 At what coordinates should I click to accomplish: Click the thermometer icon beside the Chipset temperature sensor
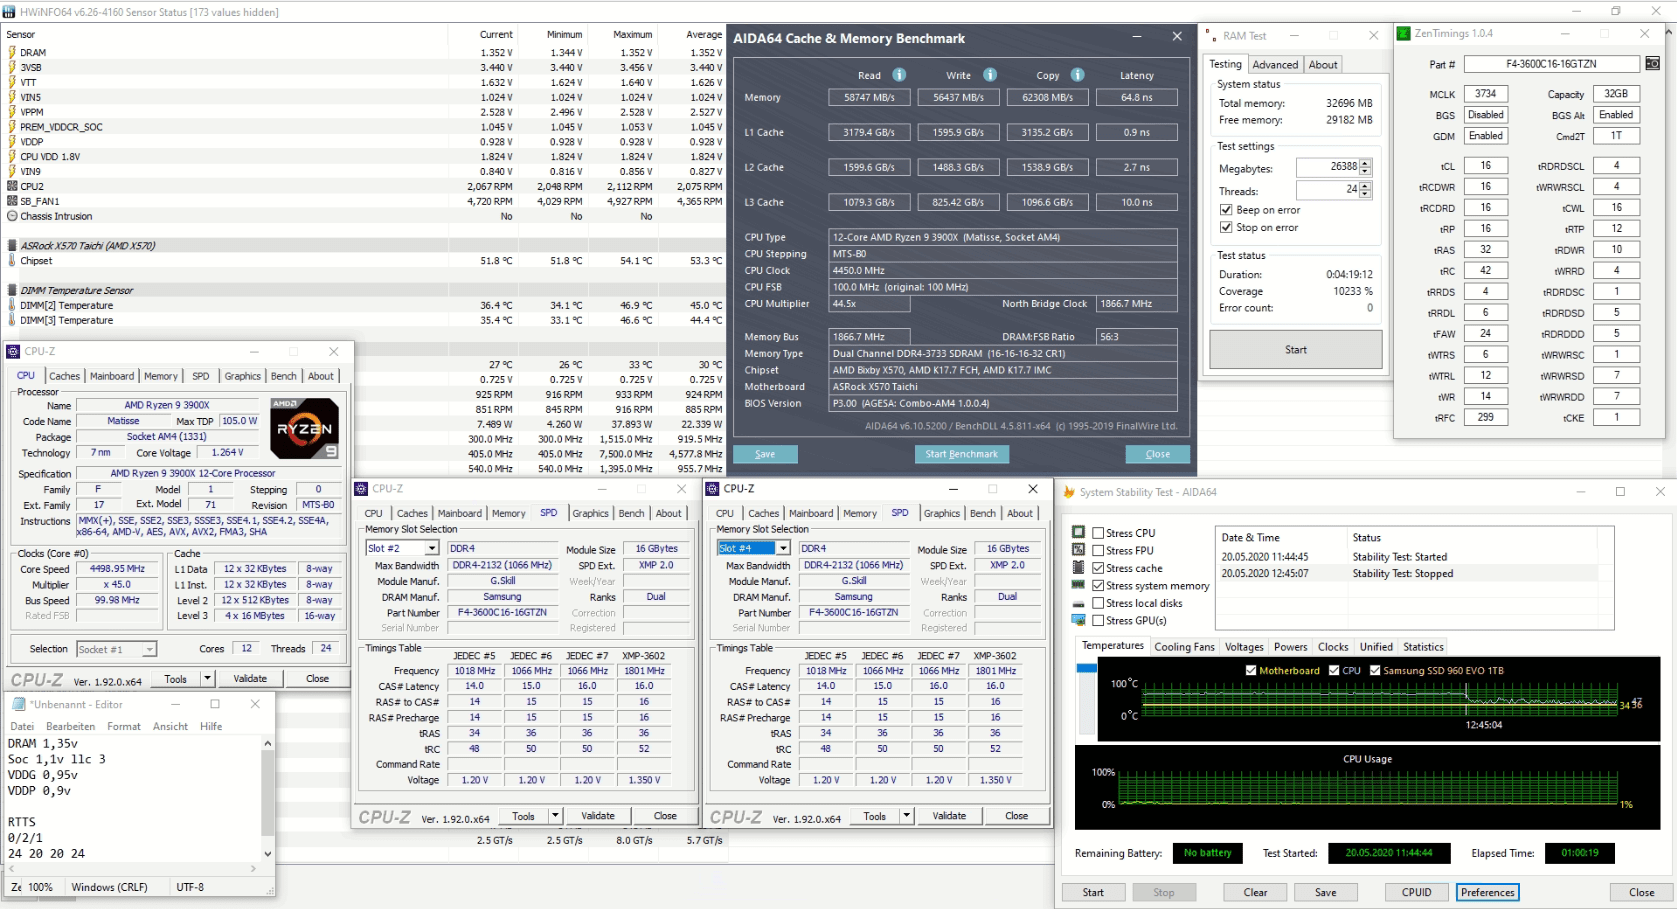tap(12, 261)
